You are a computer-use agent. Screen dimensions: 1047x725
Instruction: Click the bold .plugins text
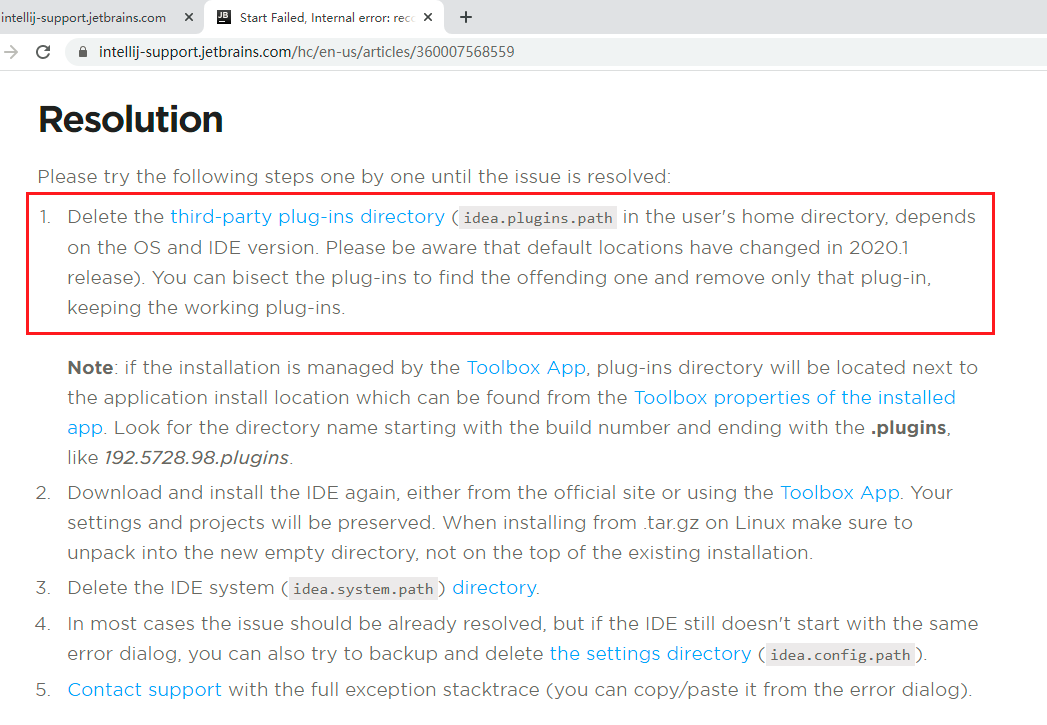click(908, 428)
